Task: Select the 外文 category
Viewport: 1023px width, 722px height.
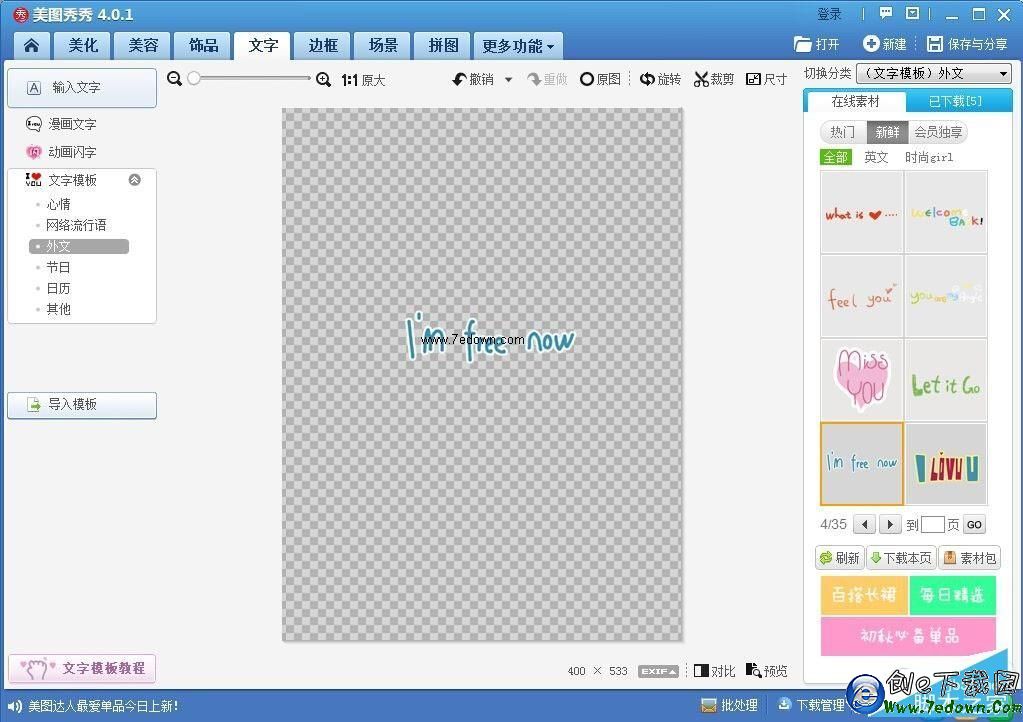Action: pos(79,247)
